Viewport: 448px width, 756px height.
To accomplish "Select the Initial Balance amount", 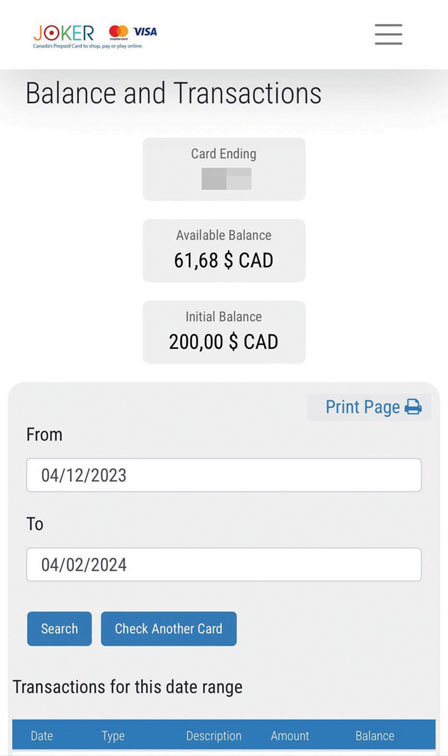I will click(224, 342).
